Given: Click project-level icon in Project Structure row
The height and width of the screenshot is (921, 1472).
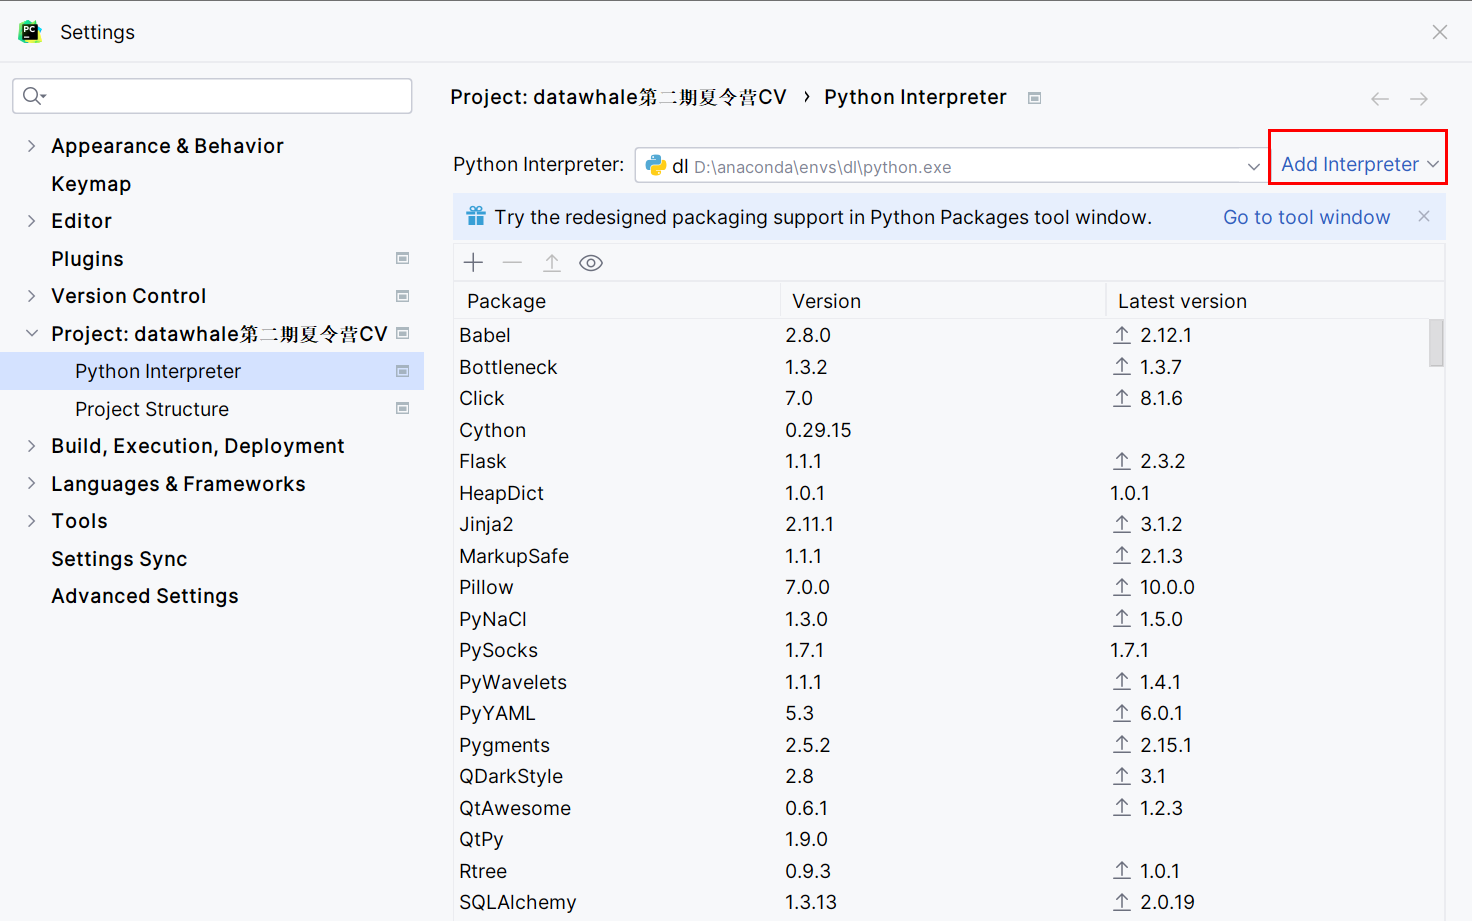Looking at the screenshot, I should [403, 408].
